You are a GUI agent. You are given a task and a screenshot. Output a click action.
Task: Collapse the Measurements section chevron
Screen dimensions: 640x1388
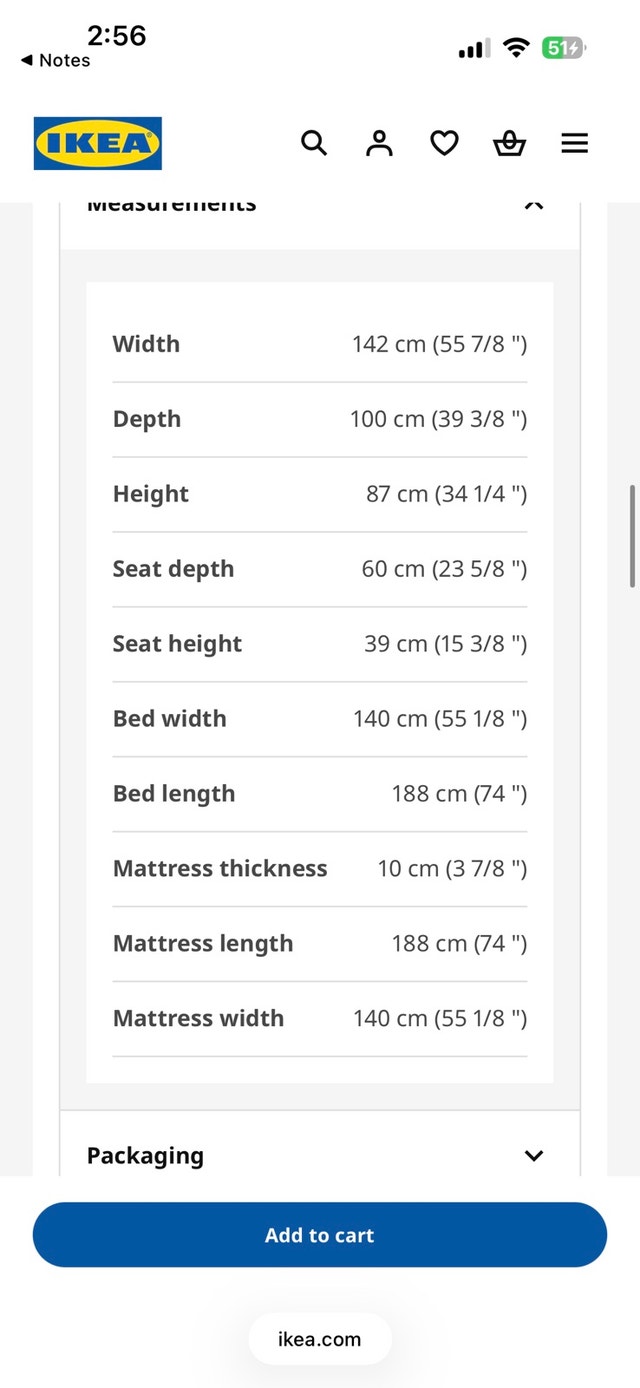pyautogui.click(x=534, y=205)
